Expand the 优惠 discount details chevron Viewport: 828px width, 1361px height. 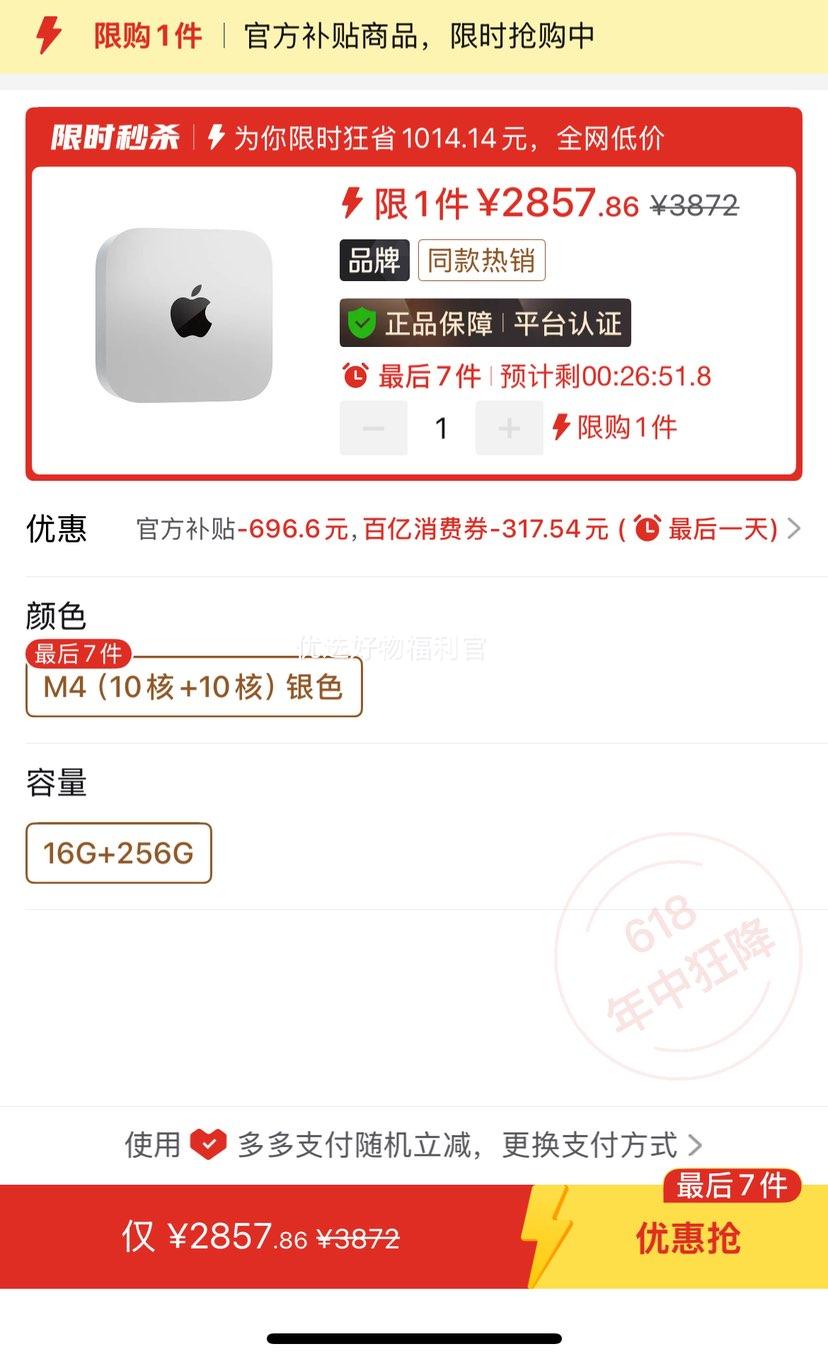(794, 528)
